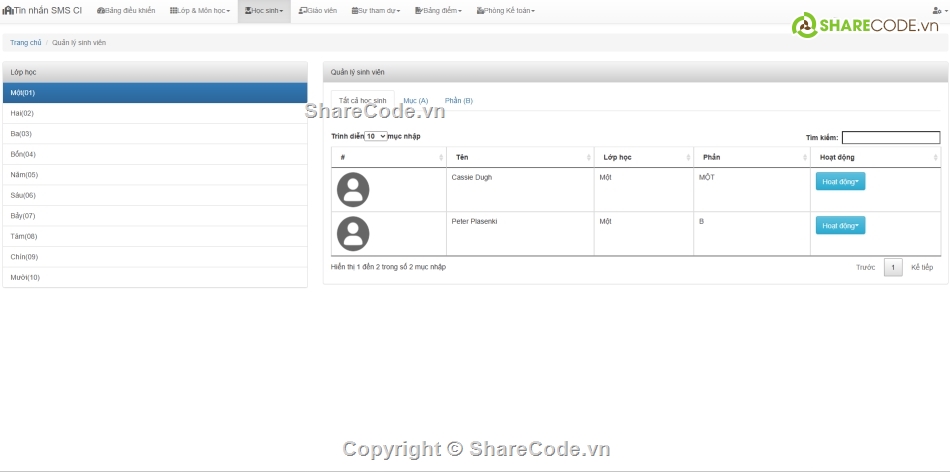This screenshot has height=472, width=950.
Task: Click Cassie Dugh's avatar picture
Action: click(x=353, y=190)
